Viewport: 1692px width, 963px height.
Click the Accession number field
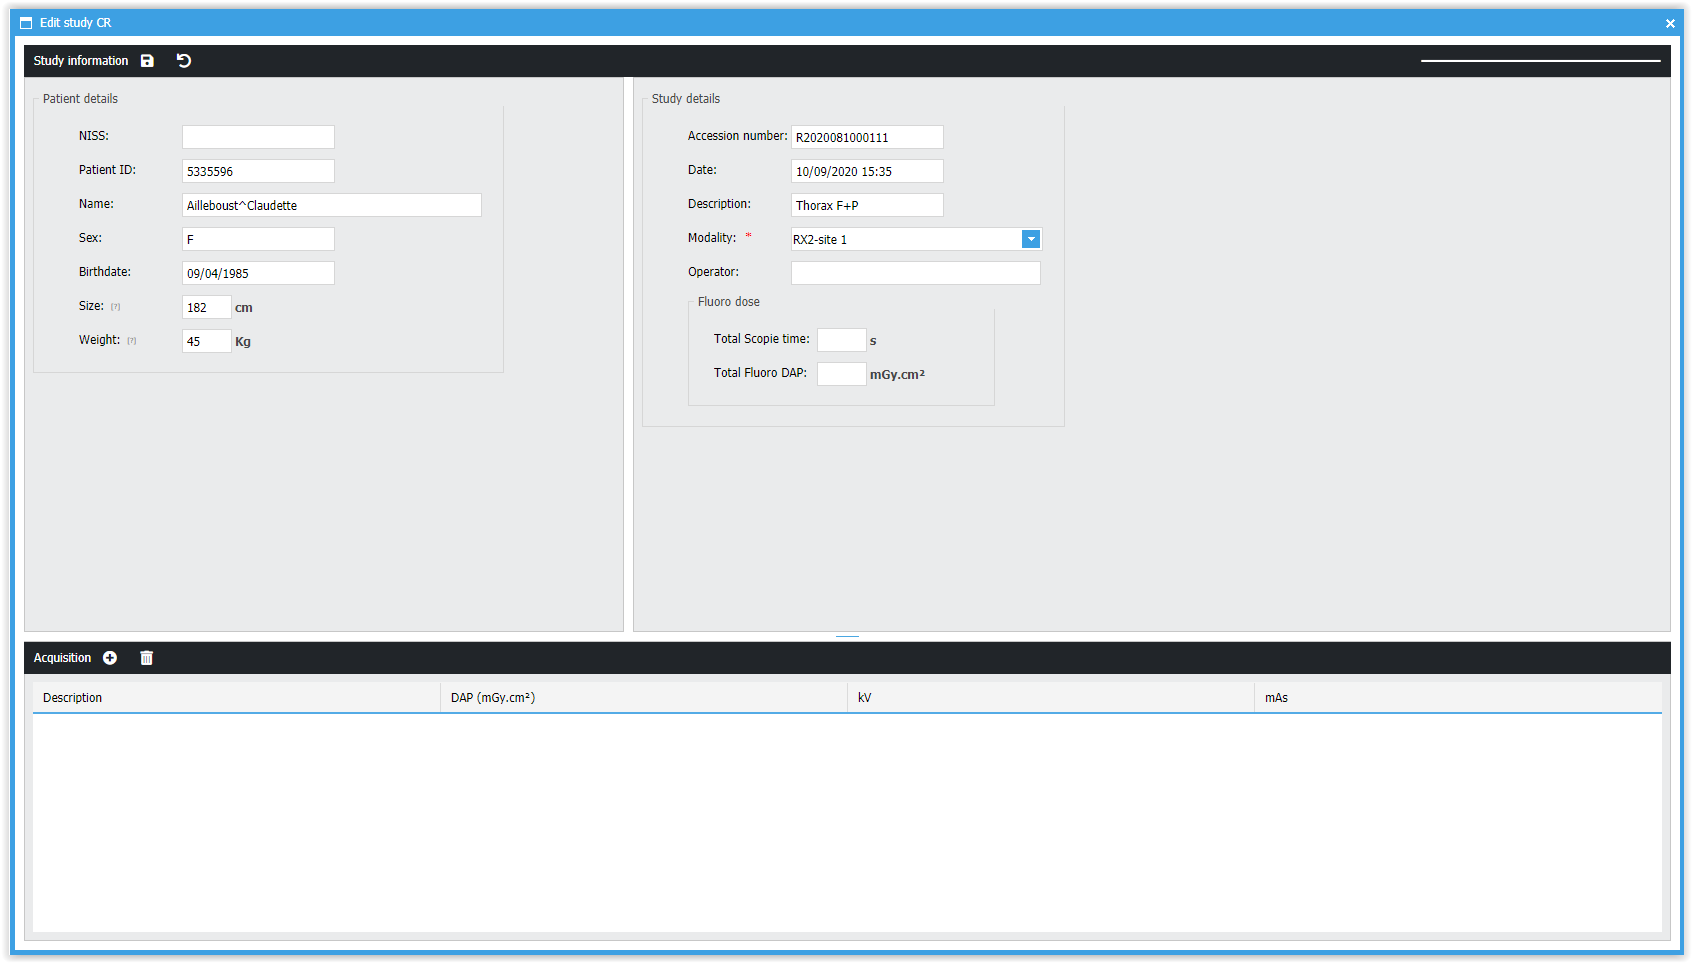[867, 137]
